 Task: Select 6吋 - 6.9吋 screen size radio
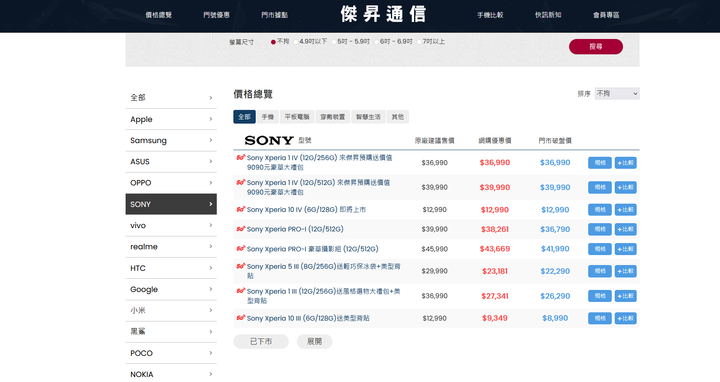[377, 42]
